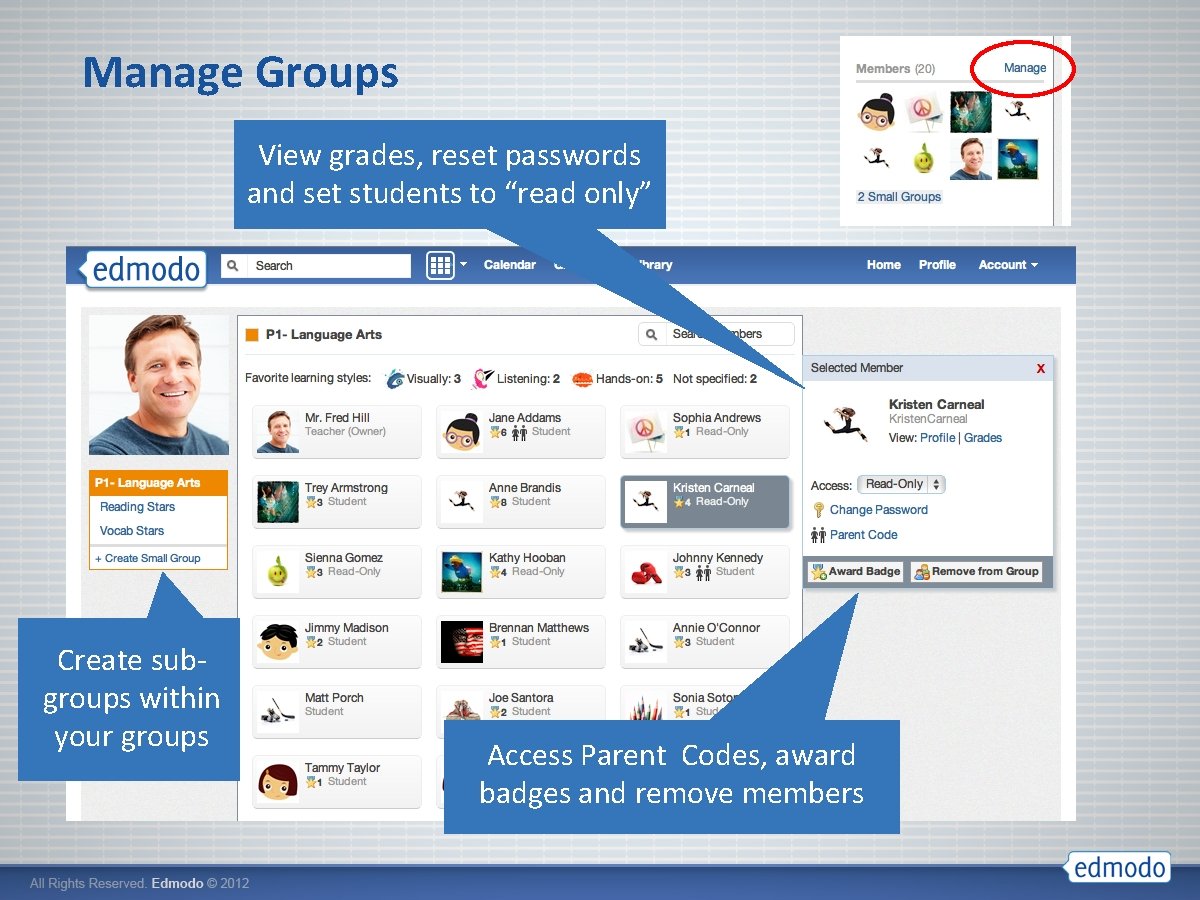Click Anne Brandis' jumping figure avatar

pos(462,502)
